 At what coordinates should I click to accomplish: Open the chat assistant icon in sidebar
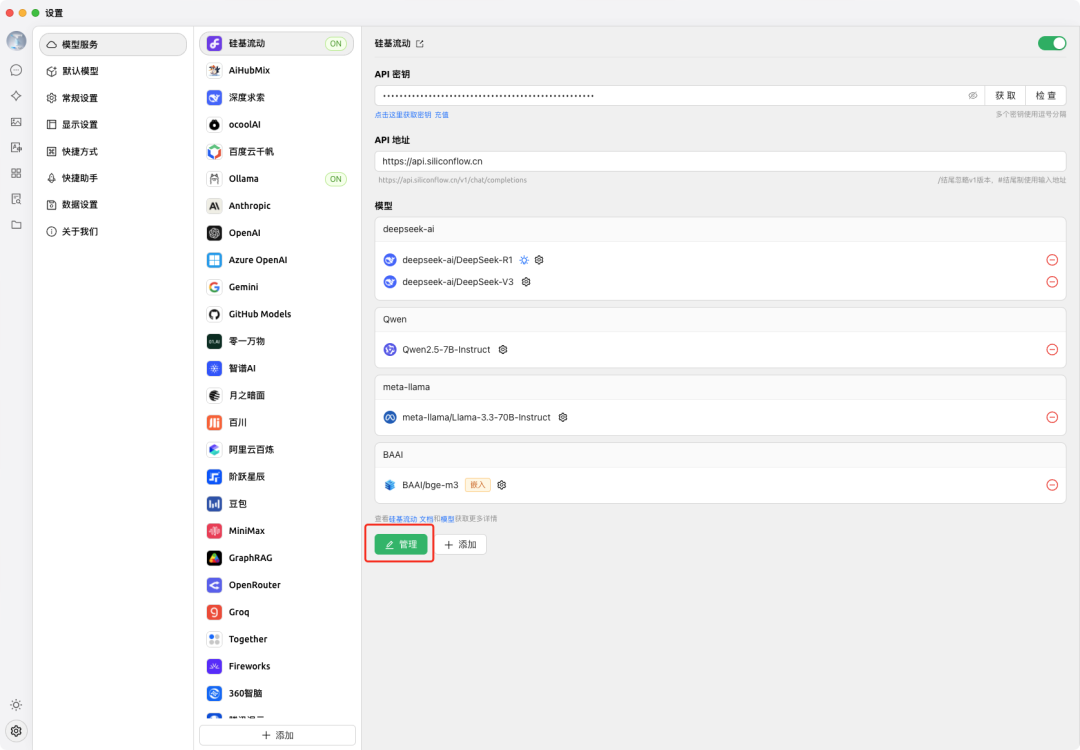(x=16, y=70)
